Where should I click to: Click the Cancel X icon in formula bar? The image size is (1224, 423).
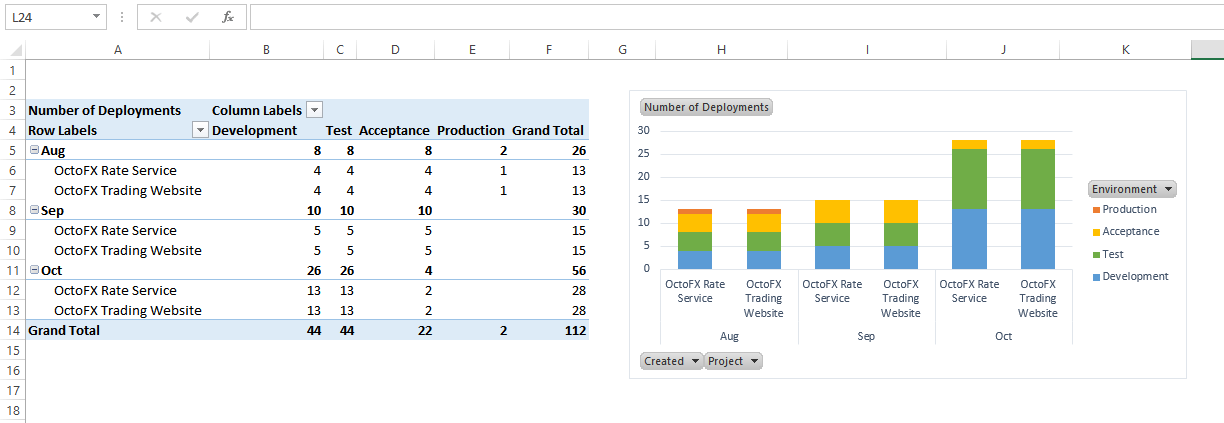pos(156,17)
